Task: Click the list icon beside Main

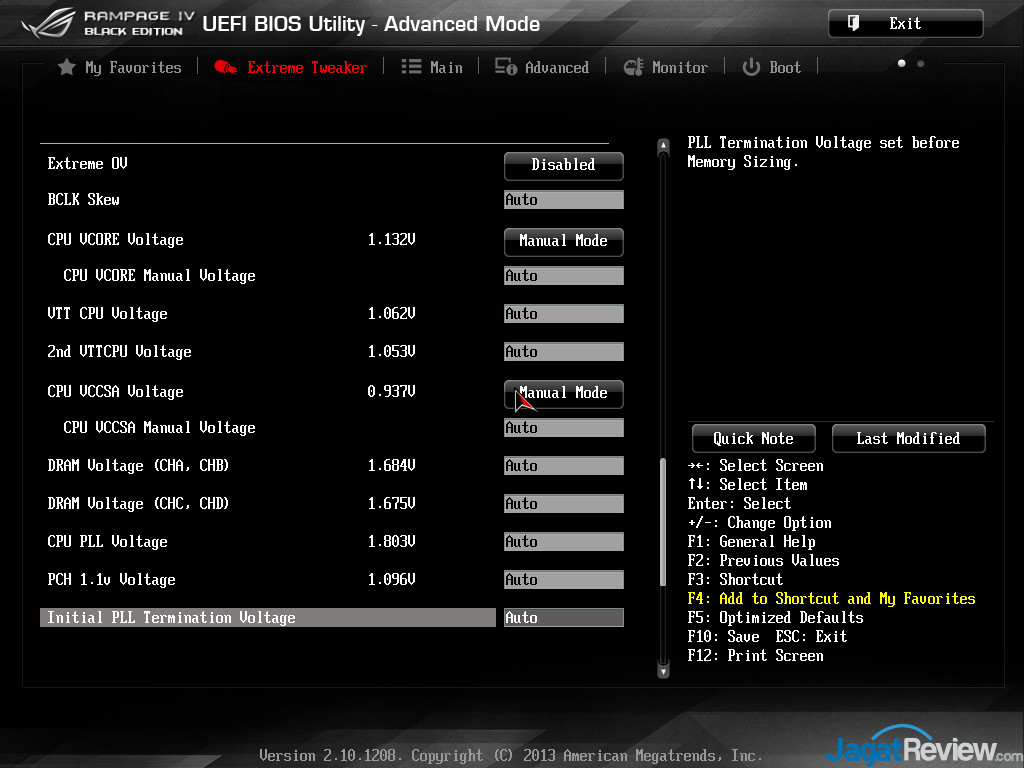Action: 411,67
